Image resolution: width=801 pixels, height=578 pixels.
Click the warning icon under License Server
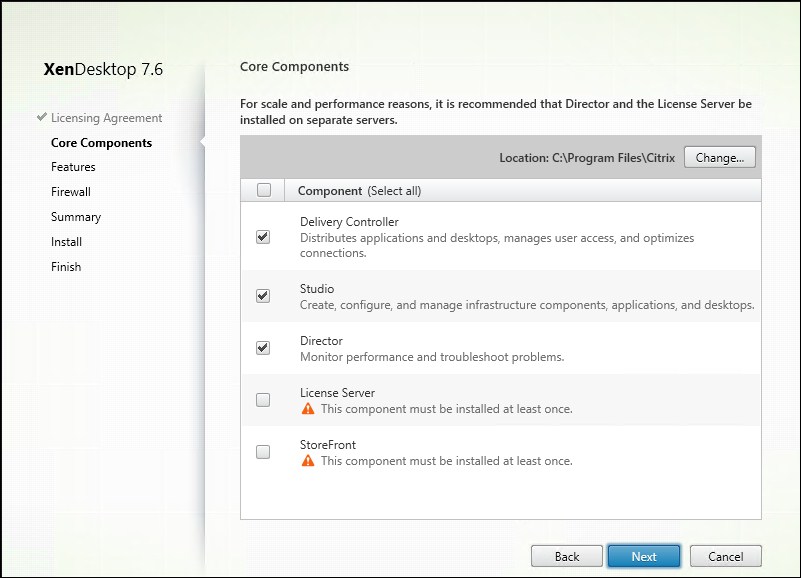[308, 408]
